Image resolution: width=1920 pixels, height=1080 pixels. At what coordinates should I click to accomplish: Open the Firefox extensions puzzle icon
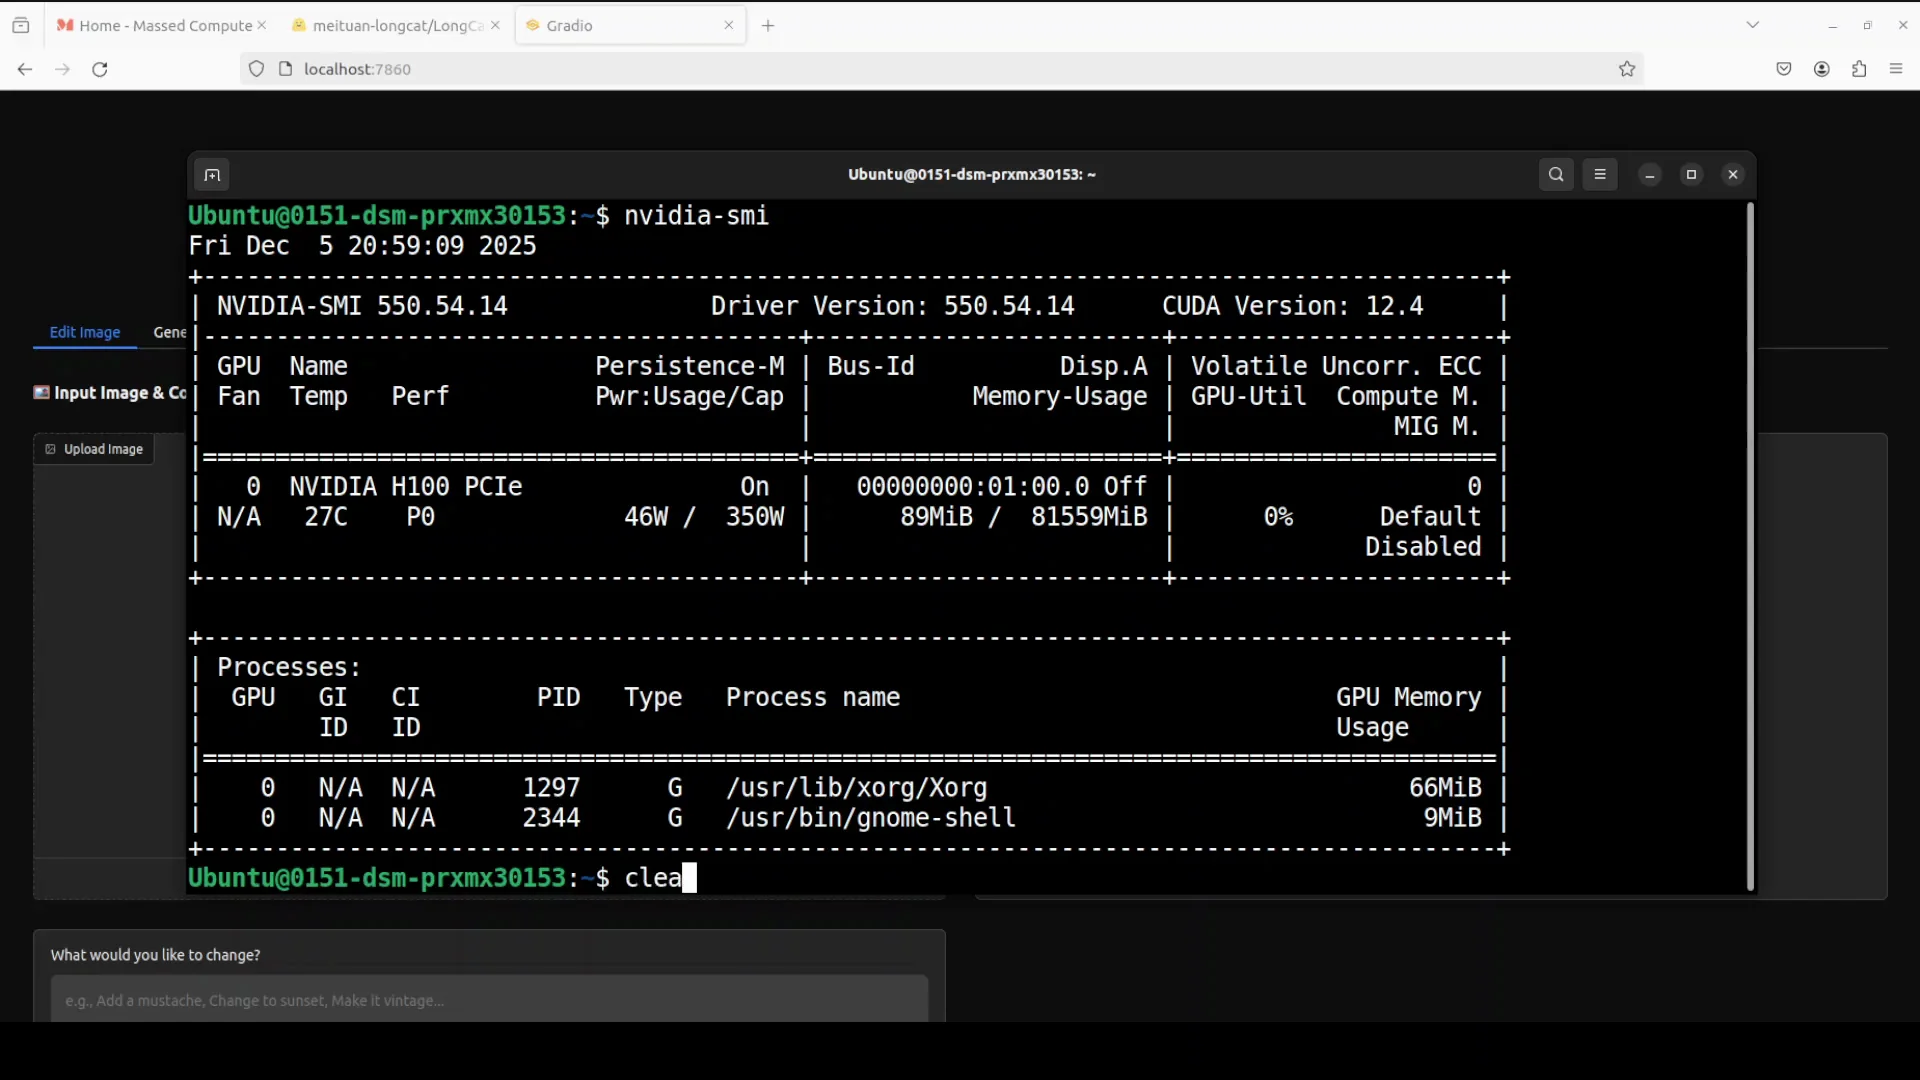[x=1859, y=69]
